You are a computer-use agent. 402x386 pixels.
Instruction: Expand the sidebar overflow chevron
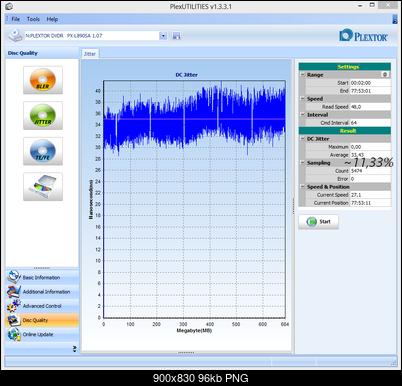point(74,349)
